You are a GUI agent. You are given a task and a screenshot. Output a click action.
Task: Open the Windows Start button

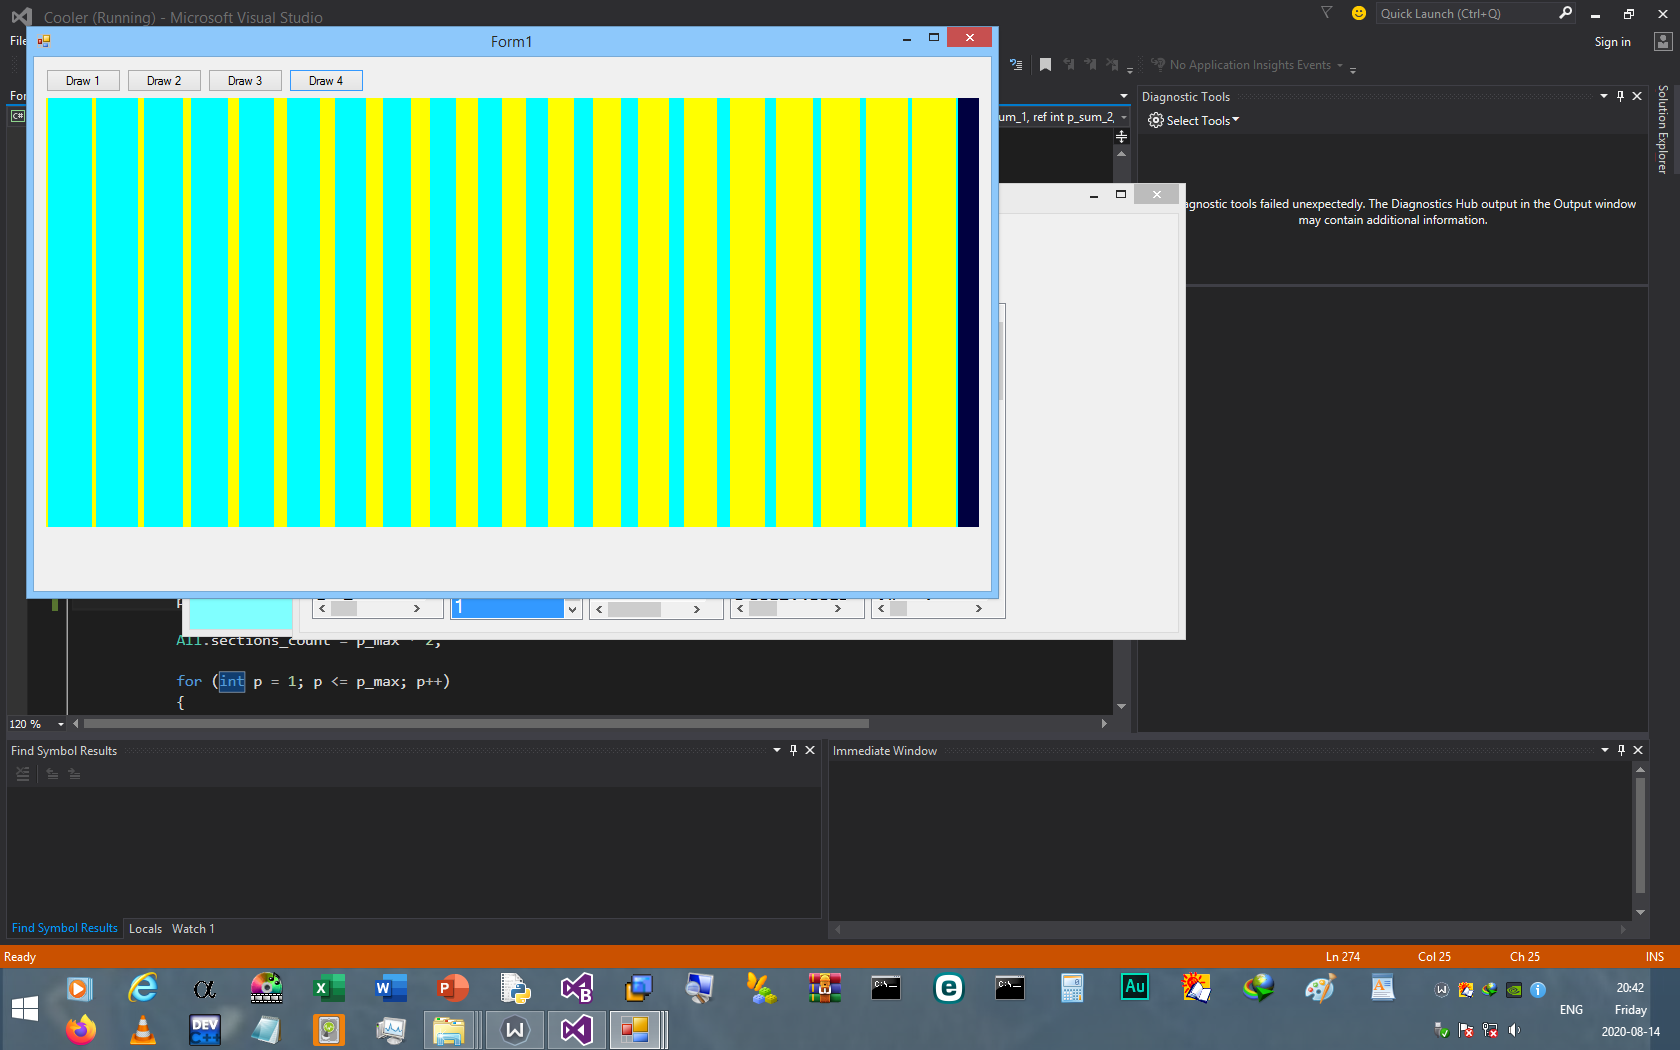tap(25, 1009)
